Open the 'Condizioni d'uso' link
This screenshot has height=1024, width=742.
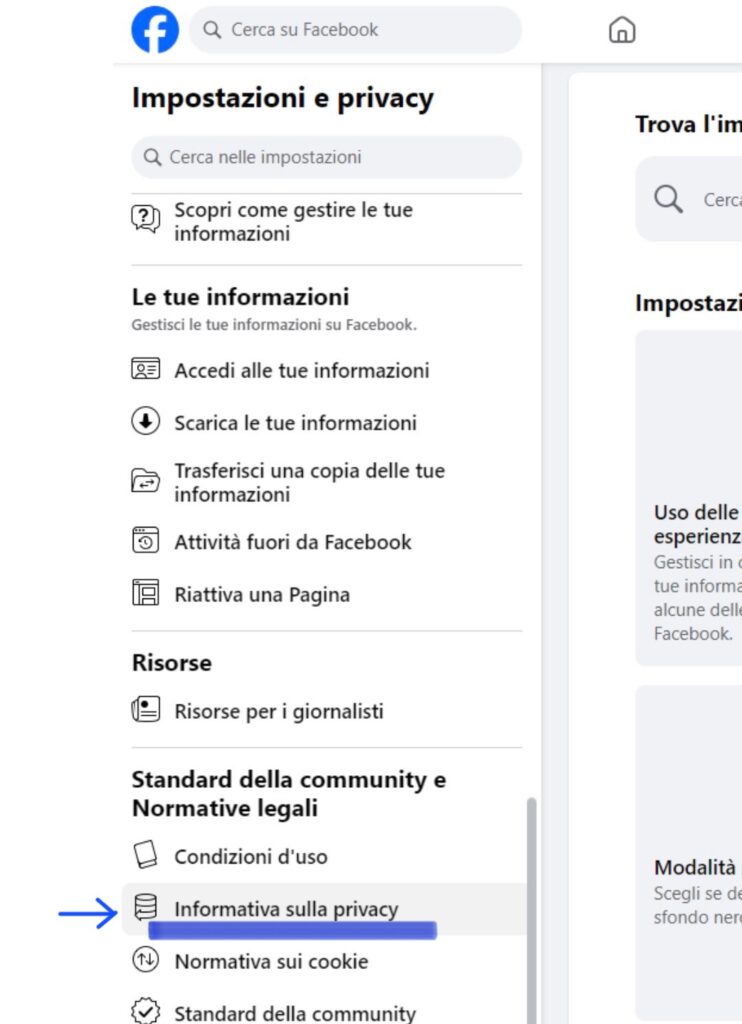pos(250,856)
